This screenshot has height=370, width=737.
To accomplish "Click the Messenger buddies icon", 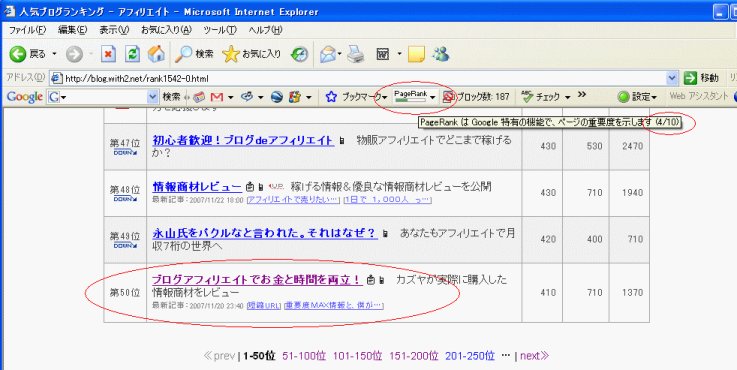I will 441,55.
